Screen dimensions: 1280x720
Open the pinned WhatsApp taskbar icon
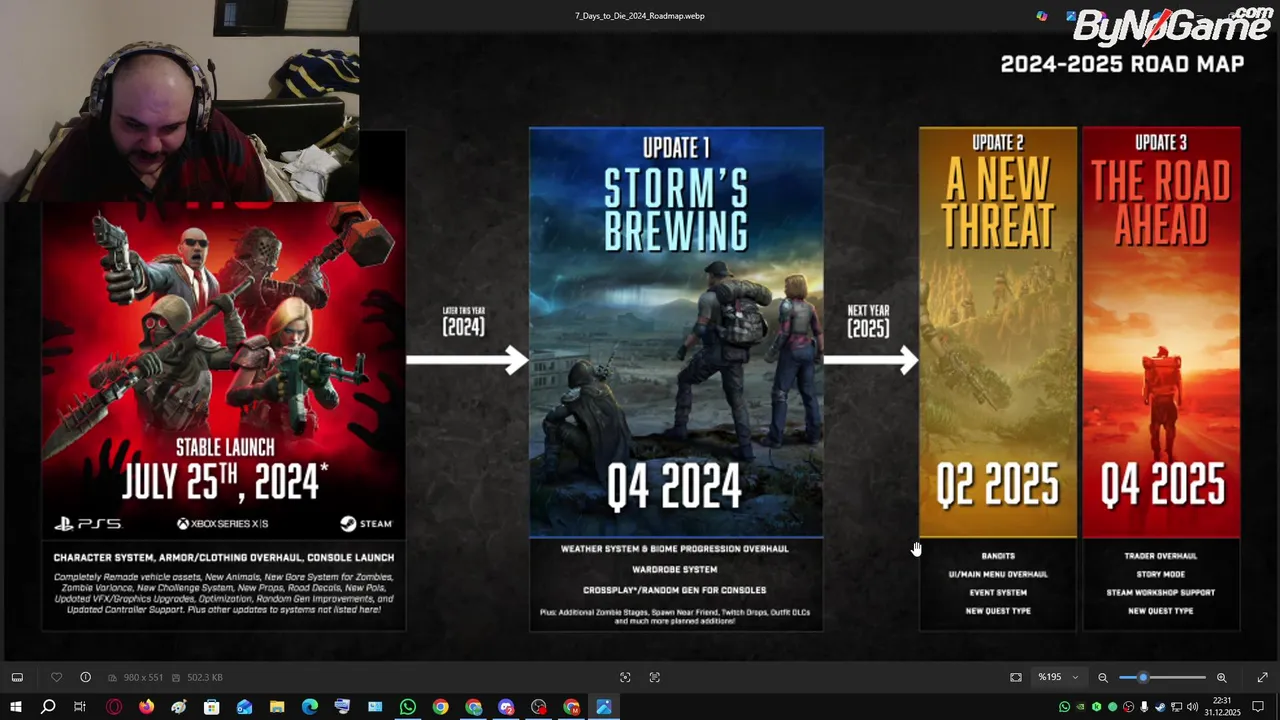pos(408,707)
